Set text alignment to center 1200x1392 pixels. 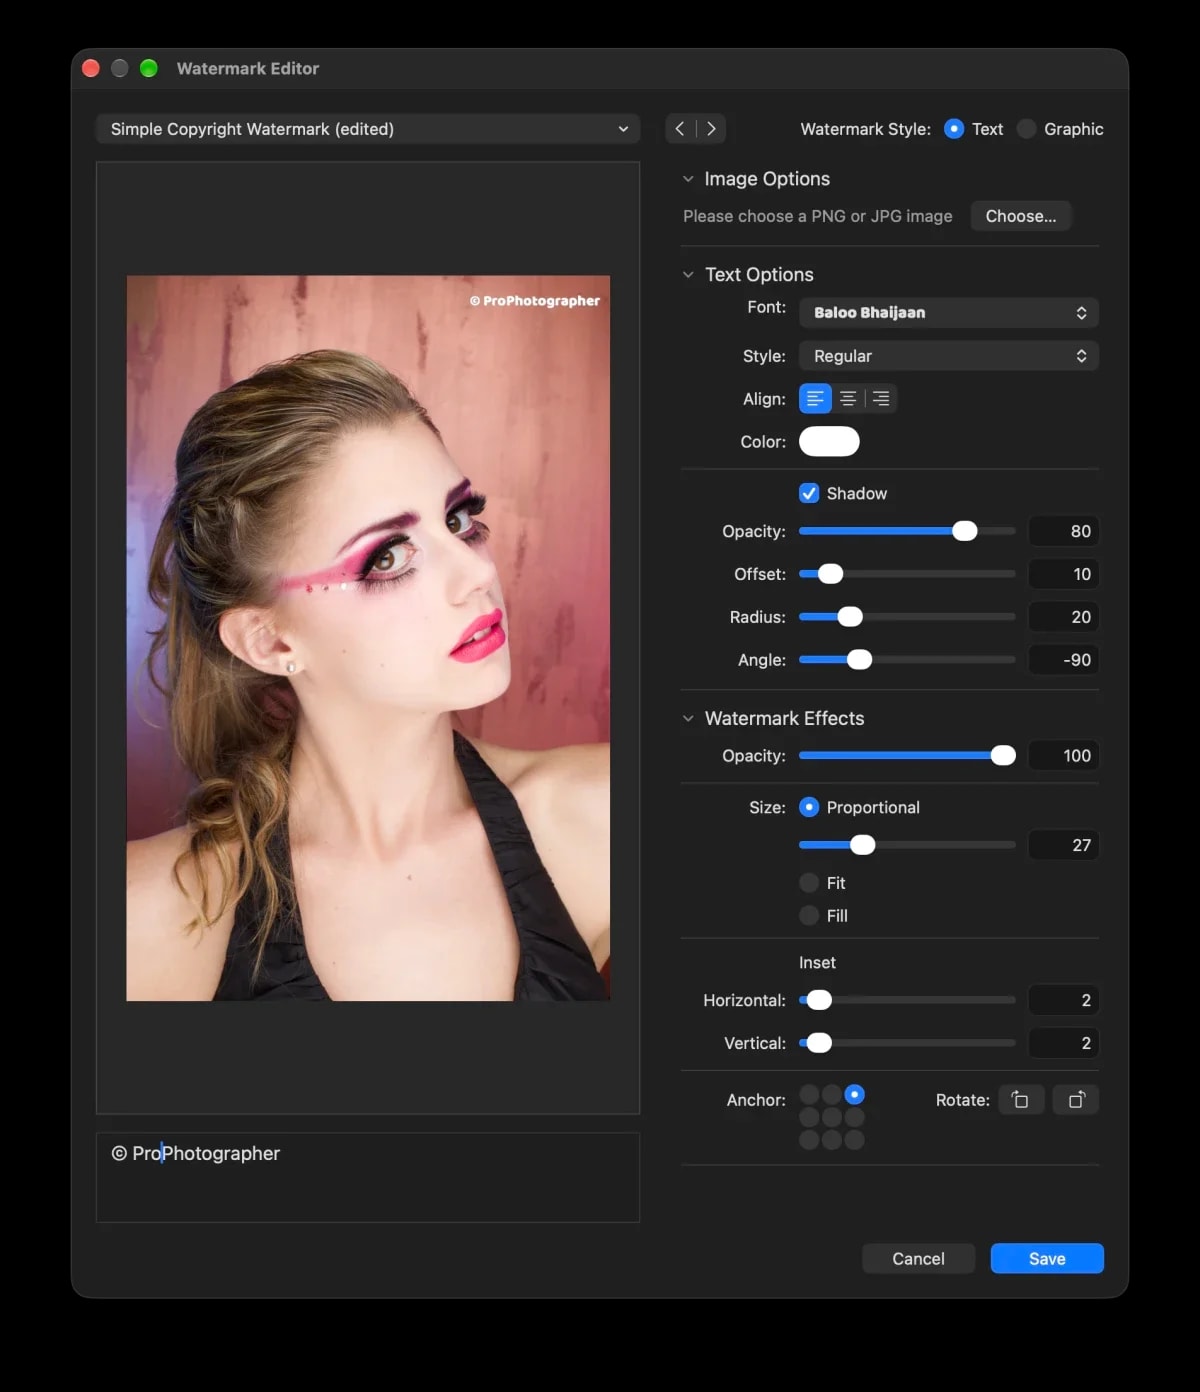[848, 399]
